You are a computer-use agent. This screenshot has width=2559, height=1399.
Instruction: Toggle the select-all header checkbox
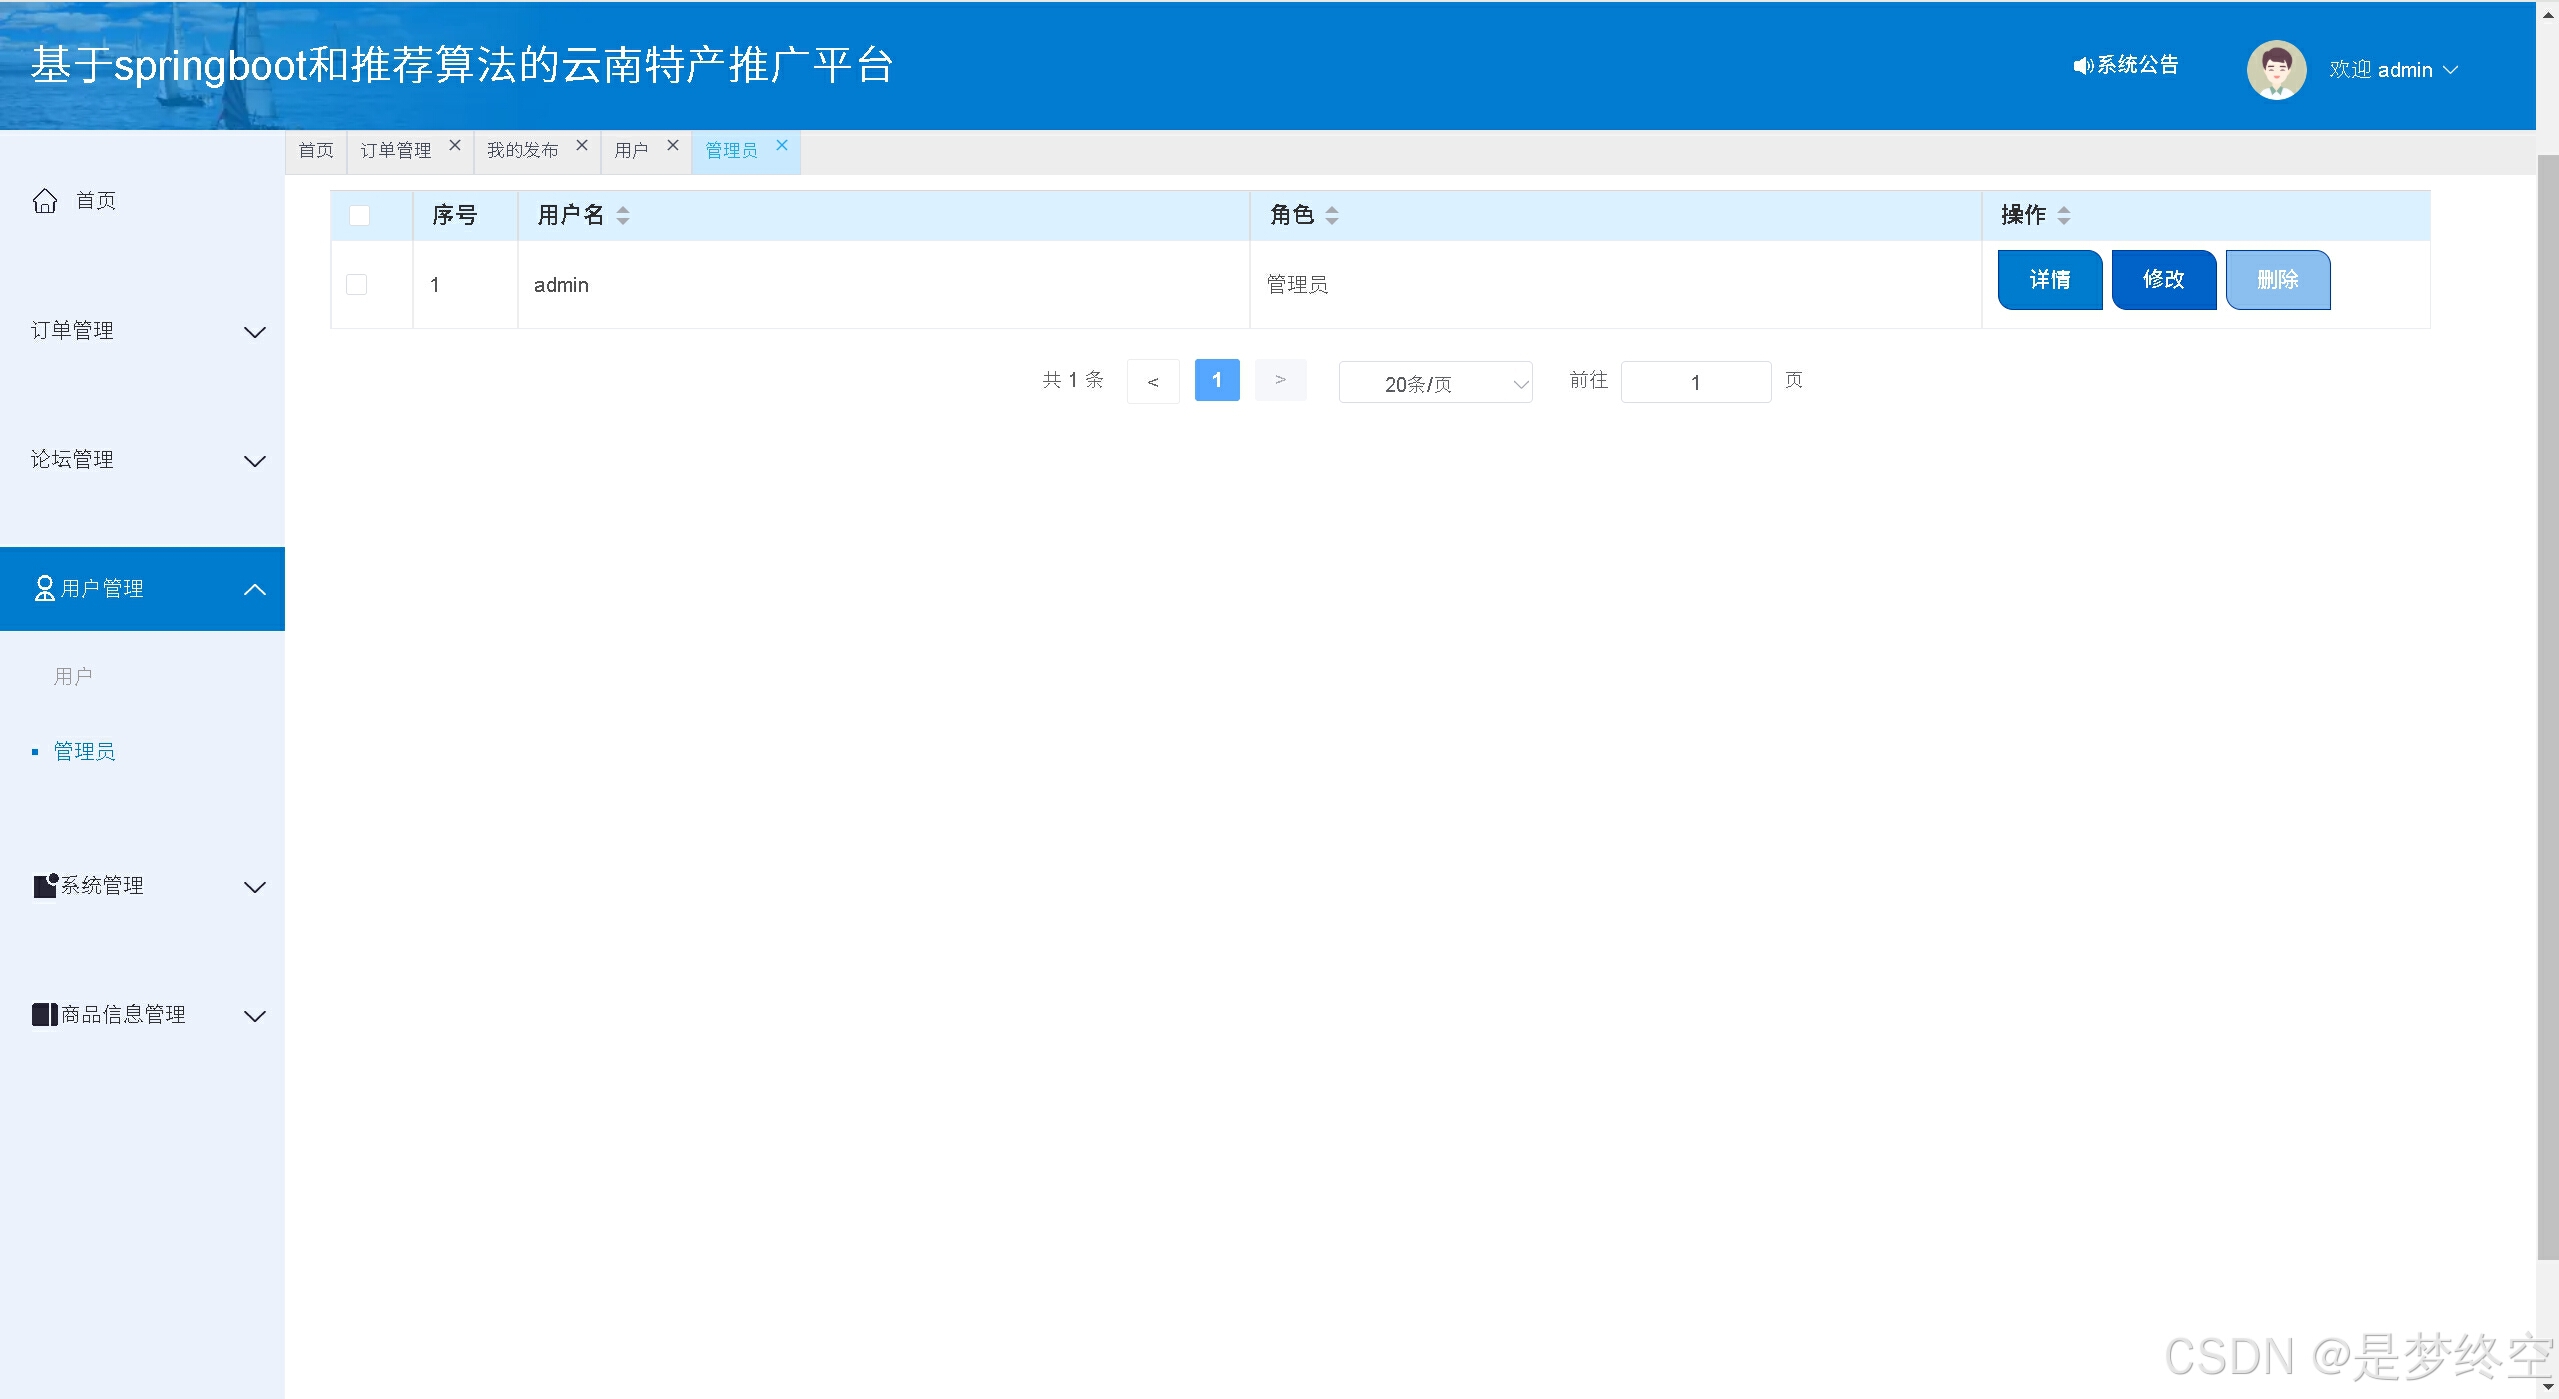tap(359, 215)
